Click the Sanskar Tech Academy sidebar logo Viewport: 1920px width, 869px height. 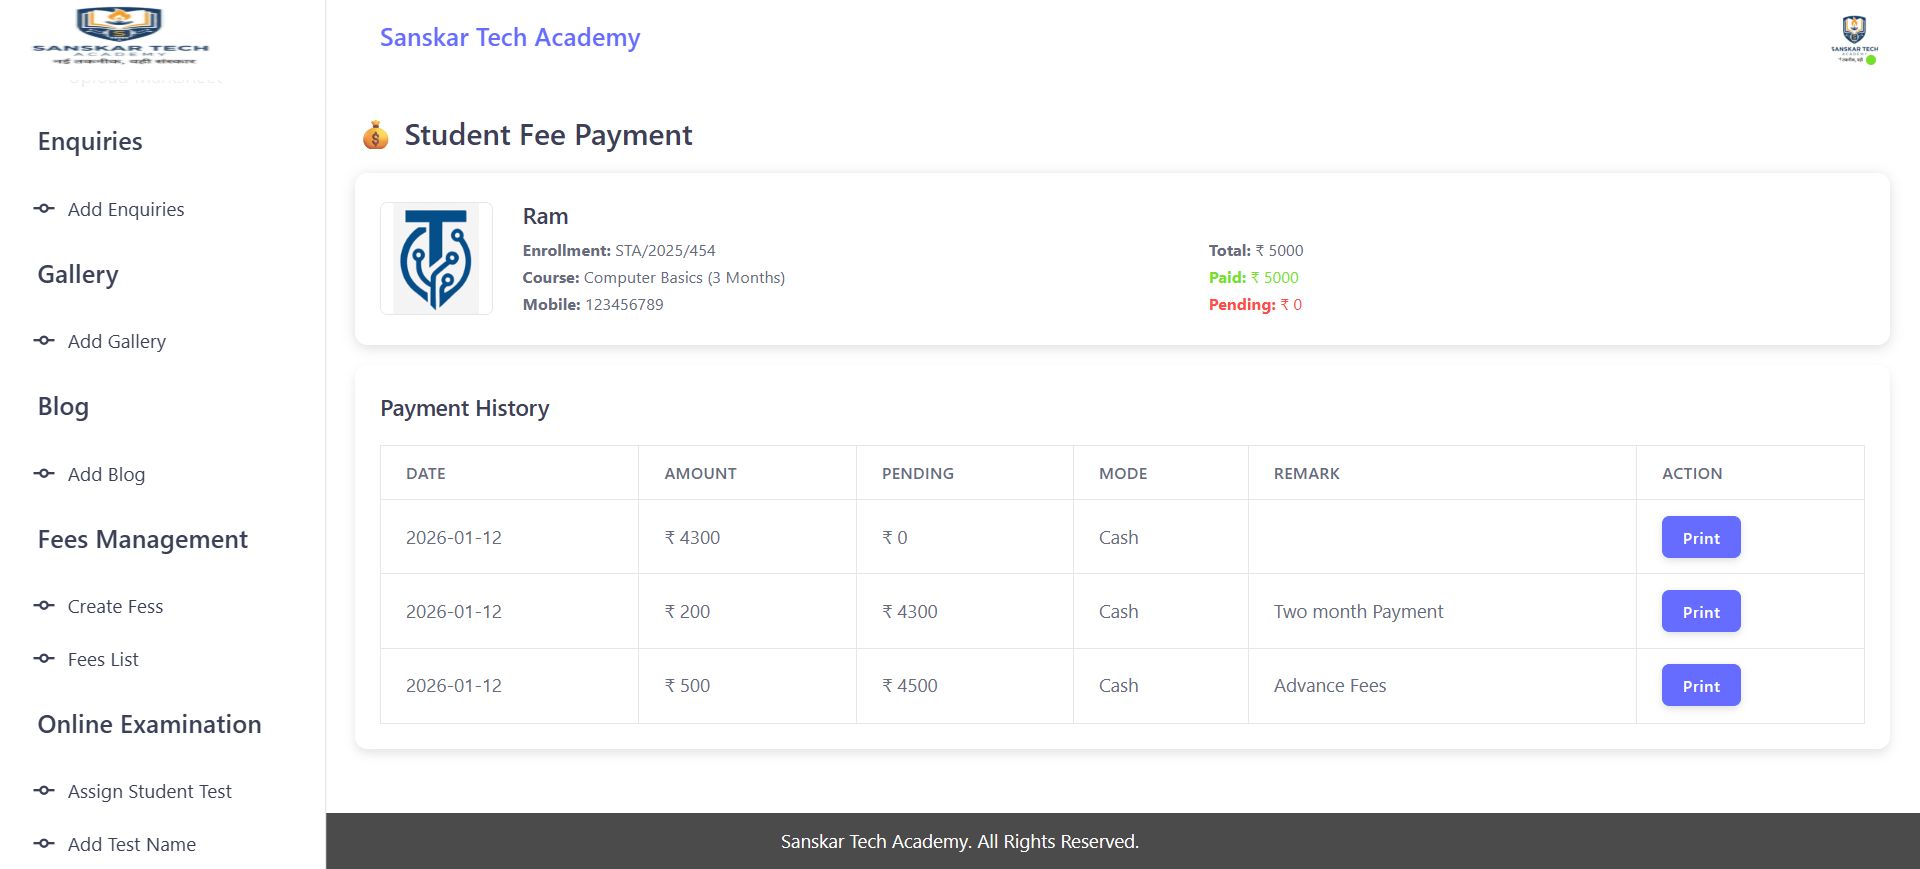click(120, 36)
